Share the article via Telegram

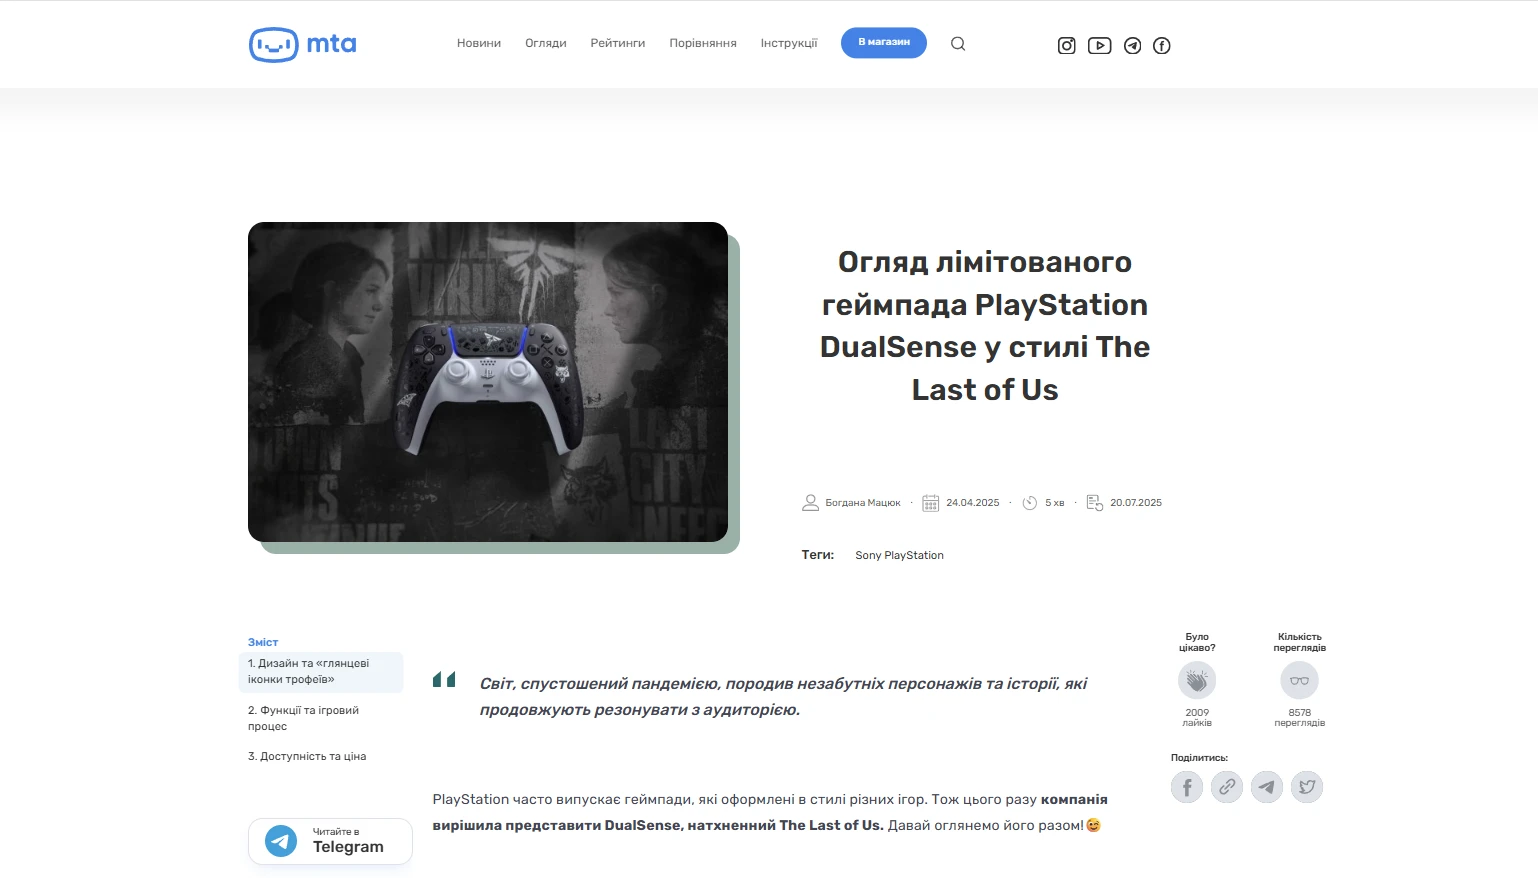(1267, 787)
